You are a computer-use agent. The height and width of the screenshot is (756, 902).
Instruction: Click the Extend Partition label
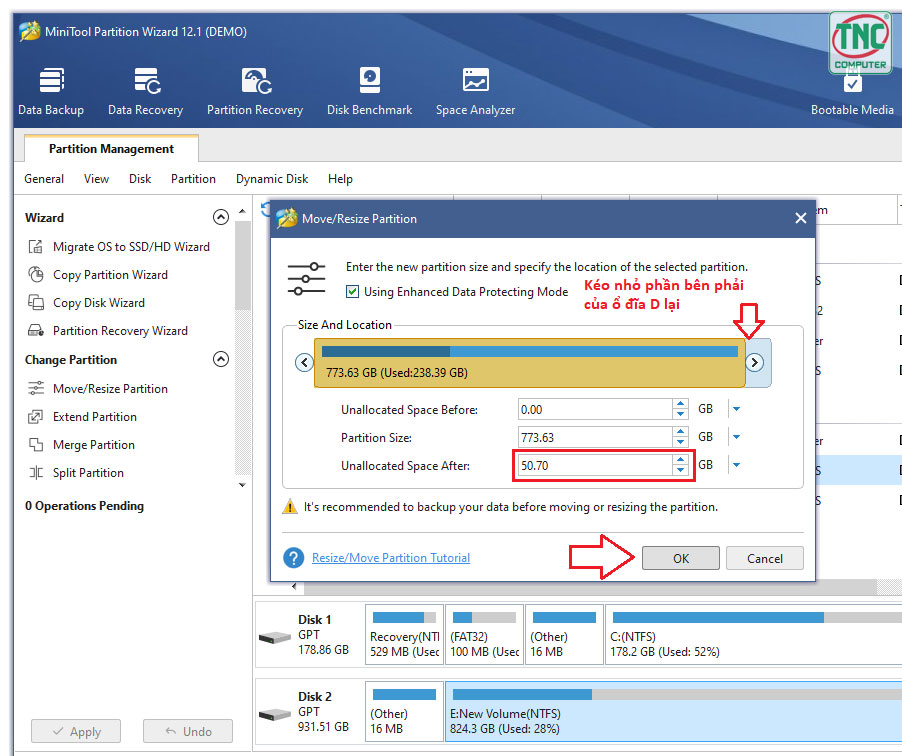click(95, 417)
